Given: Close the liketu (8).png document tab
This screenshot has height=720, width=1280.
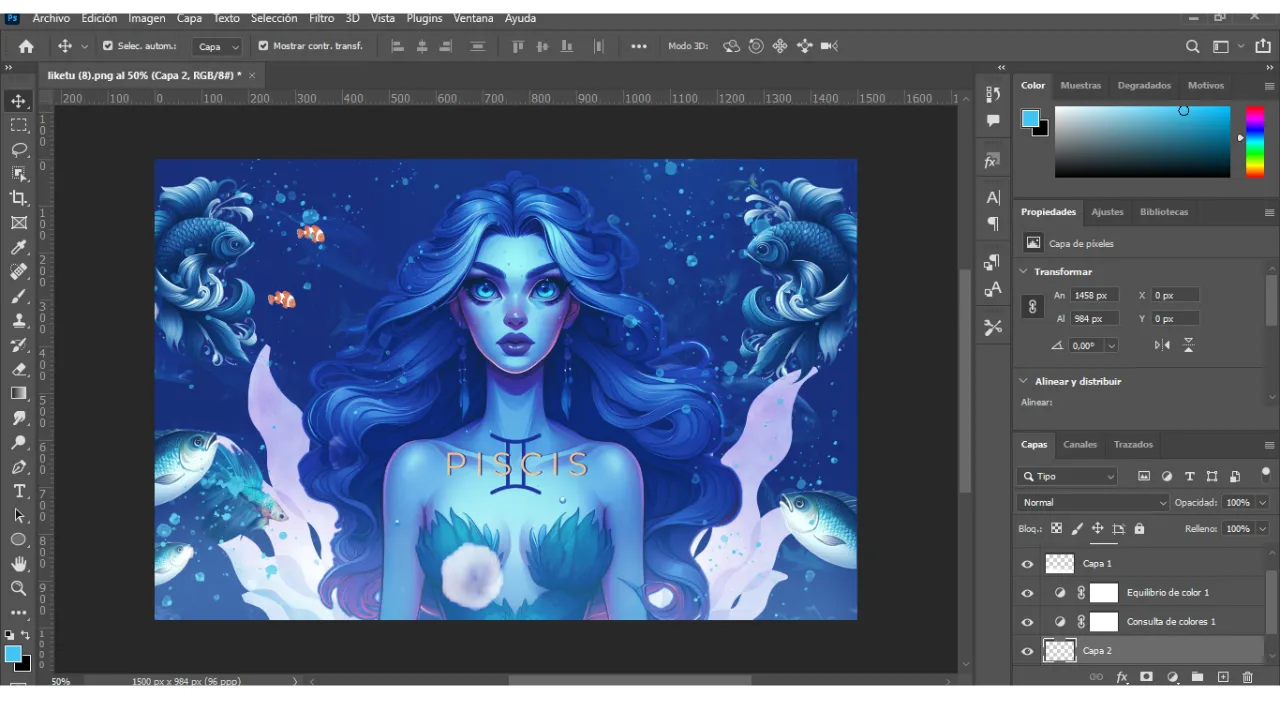Looking at the screenshot, I should click(x=252, y=75).
